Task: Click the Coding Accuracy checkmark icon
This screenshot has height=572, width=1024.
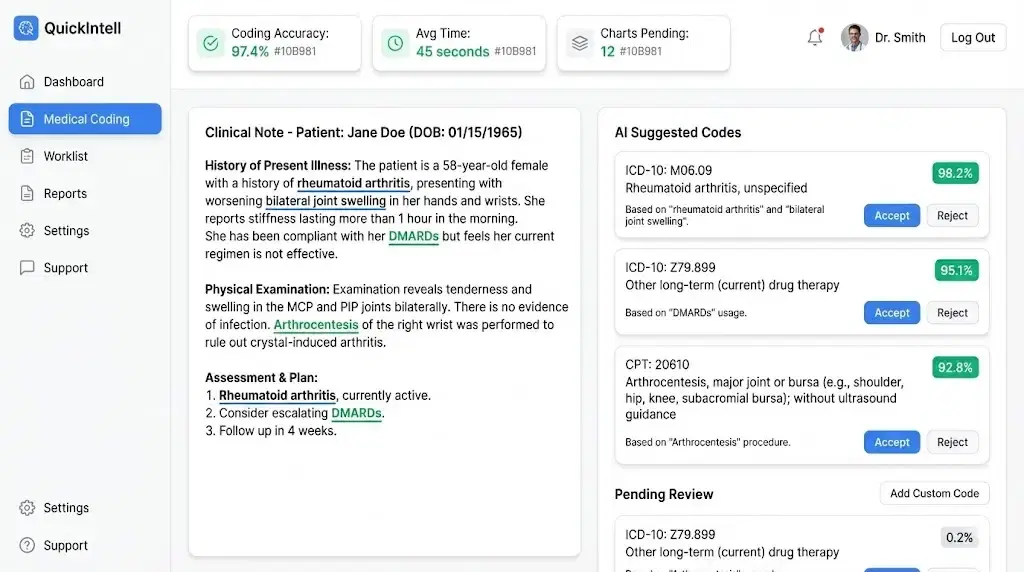Action: click(x=211, y=43)
